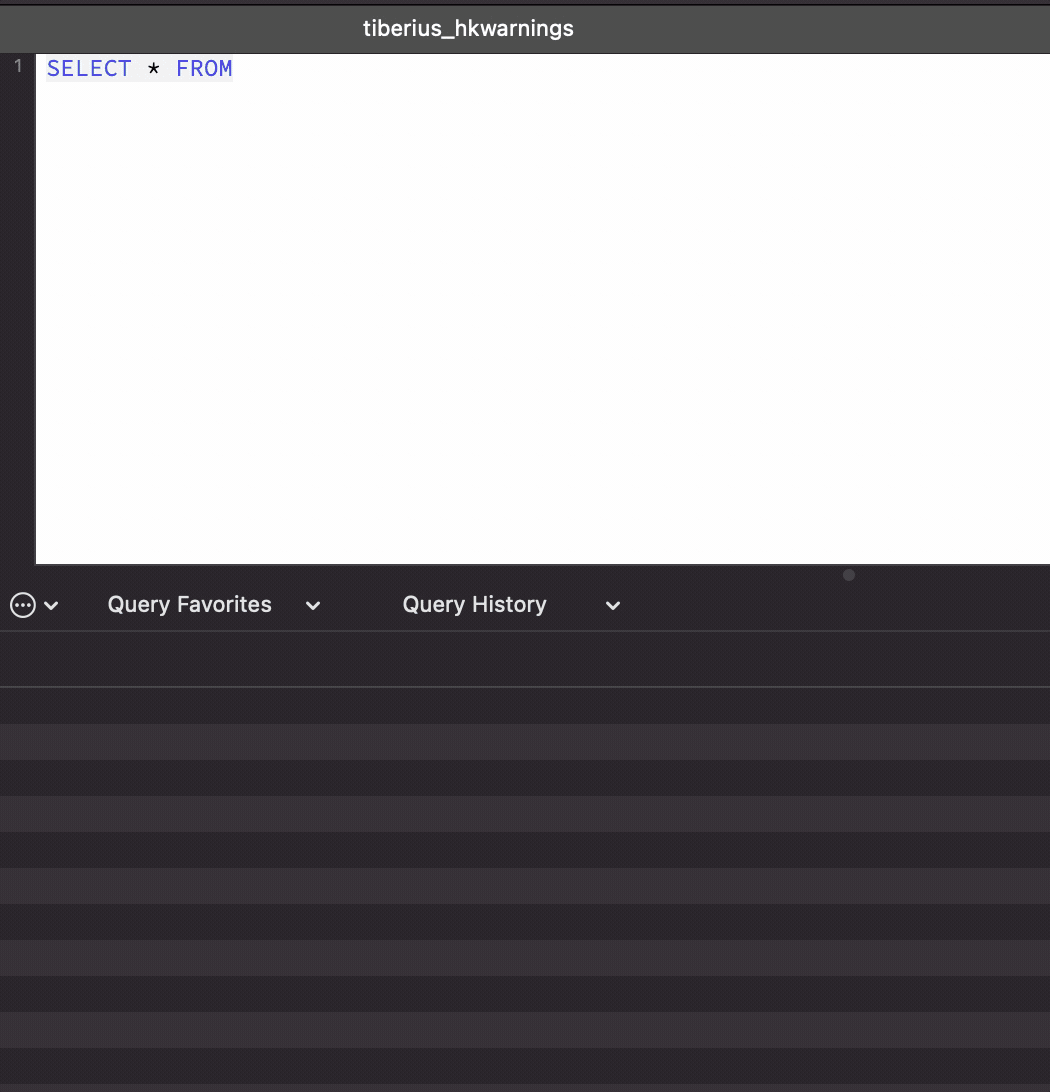Open the Query History list
The height and width of the screenshot is (1092, 1050).
coord(474,604)
